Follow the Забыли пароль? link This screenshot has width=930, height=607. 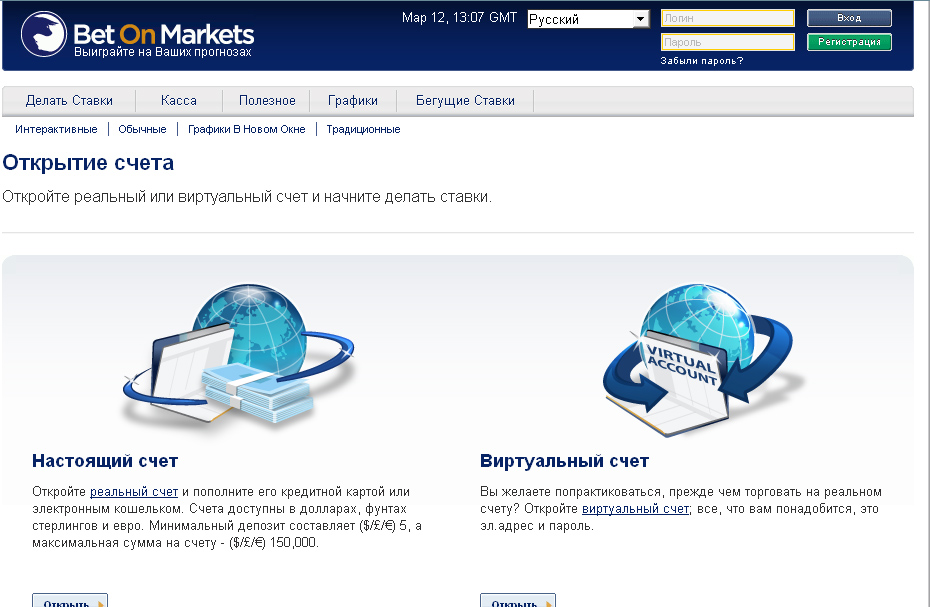tap(702, 61)
